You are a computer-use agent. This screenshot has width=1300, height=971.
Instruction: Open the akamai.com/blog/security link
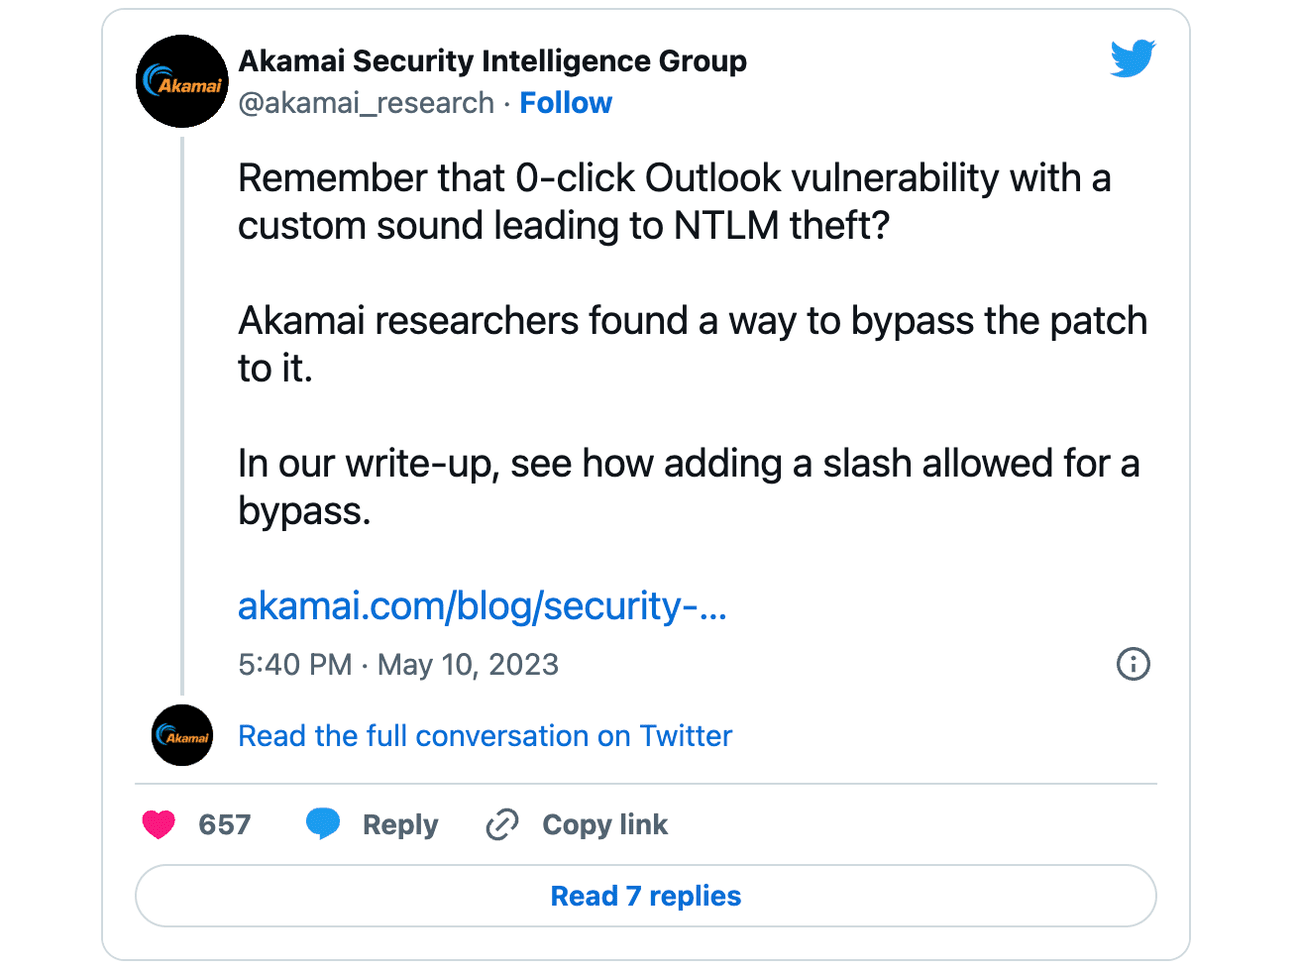[x=483, y=606]
